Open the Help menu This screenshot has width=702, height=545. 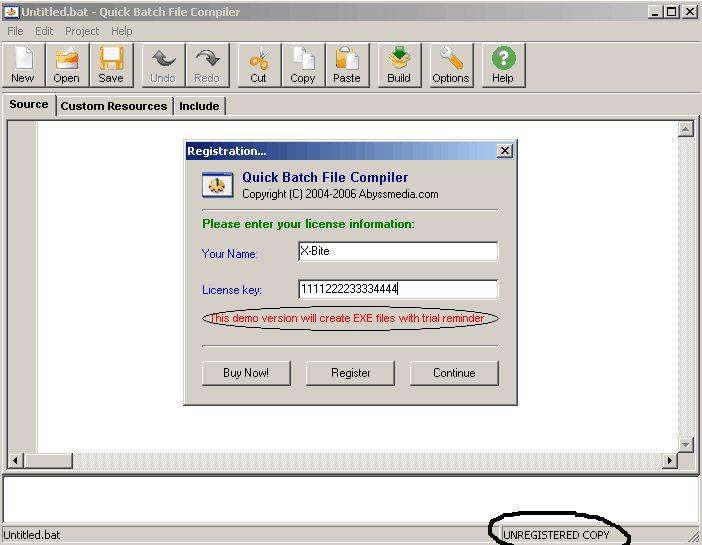121,31
